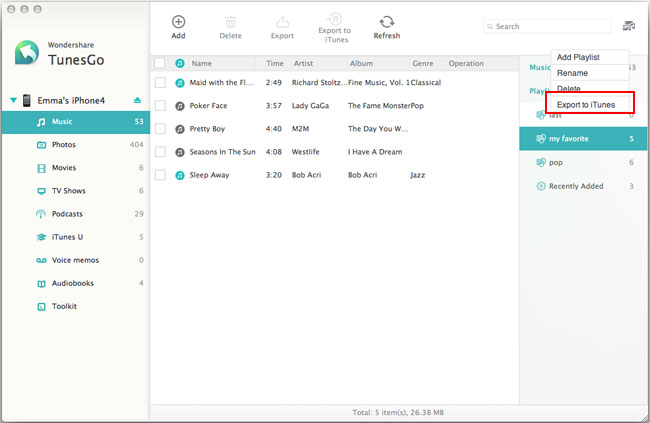650x423 pixels.
Task: Choose Export to iTunes from the context menu
Action: 590,105
